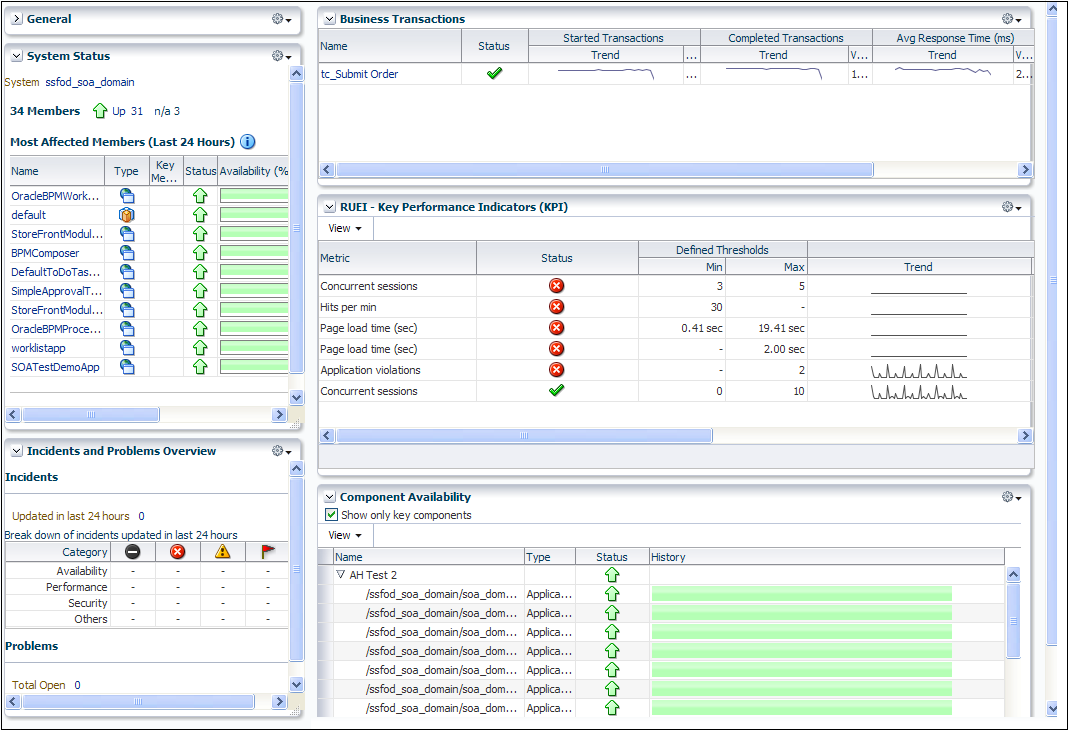Click the fatal incident category icon
Screen dimensions: 1068x730
pos(133,552)
